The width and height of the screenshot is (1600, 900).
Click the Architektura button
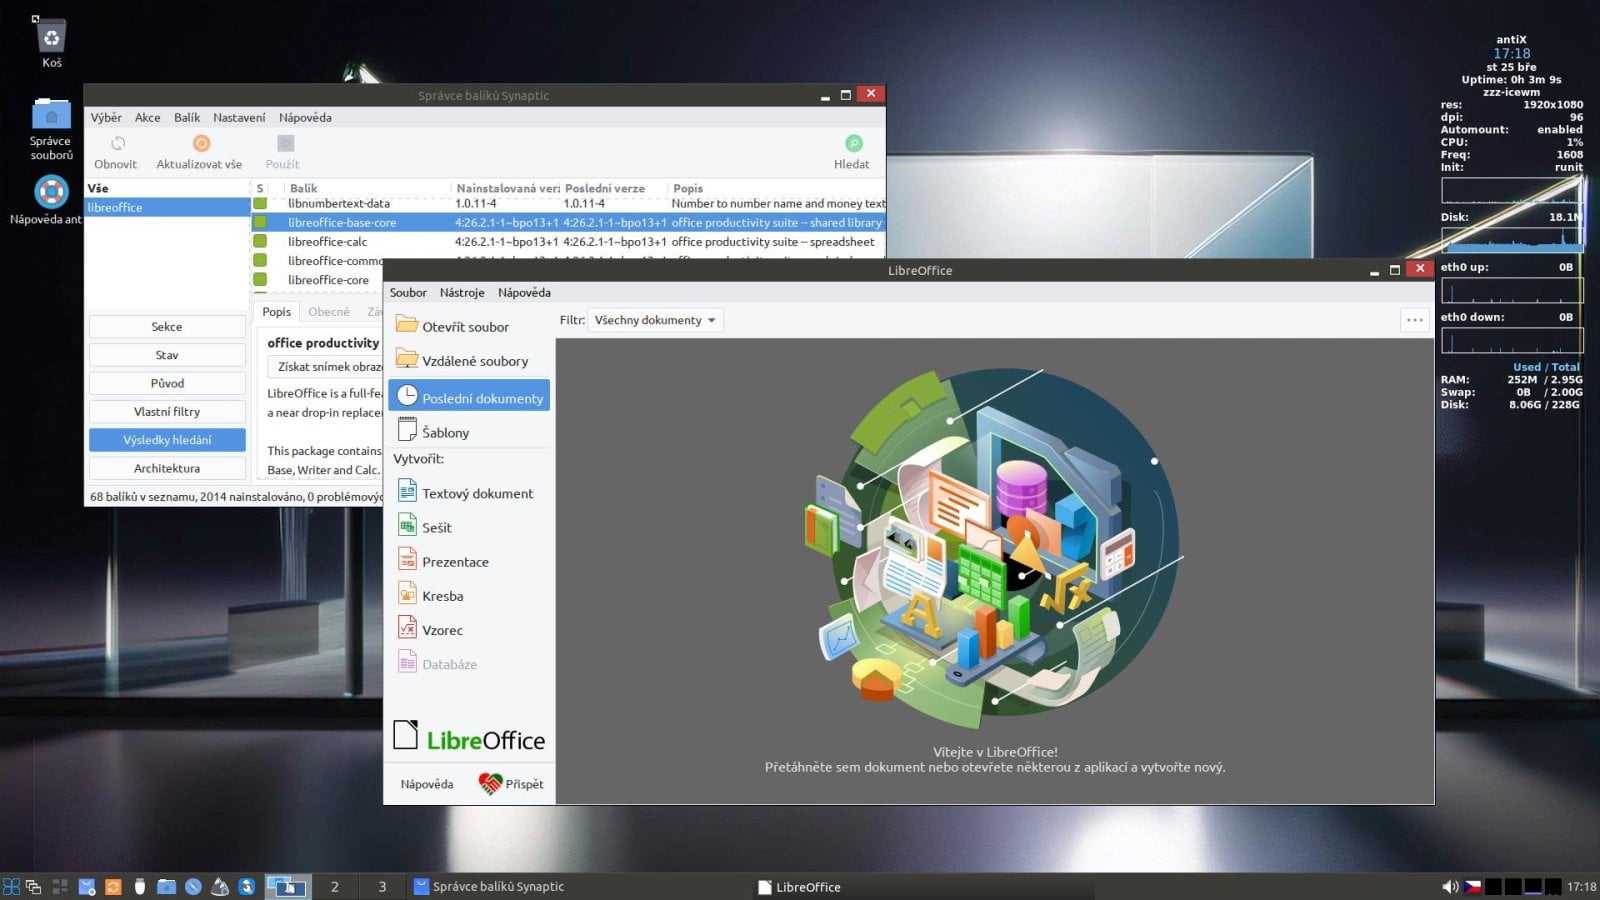pos(167,468)
